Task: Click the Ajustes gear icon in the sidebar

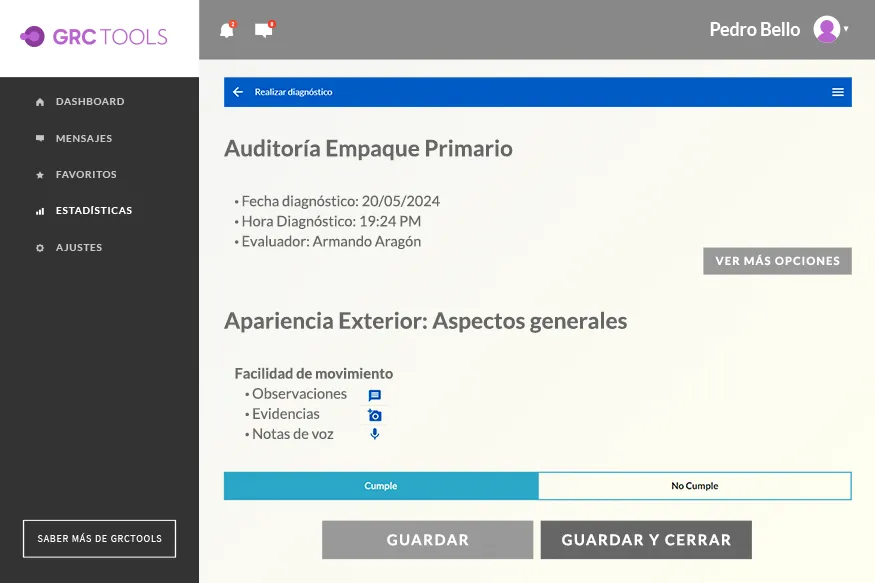Action: (39, 247)
